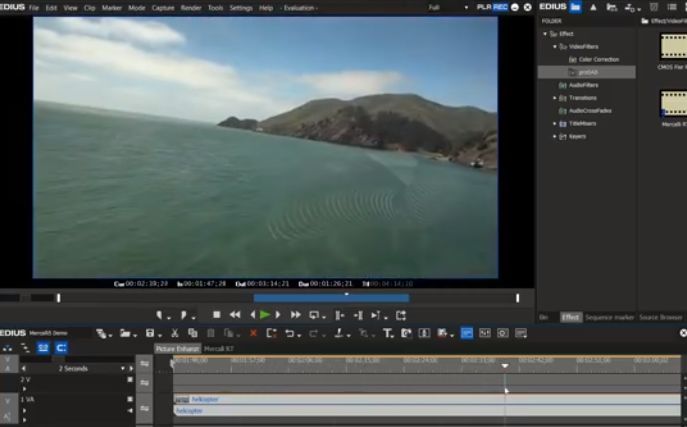The image size is (687, 427).
Task: Click the timeline playhead marker on ruler
Action: click(x=505, y=365)
